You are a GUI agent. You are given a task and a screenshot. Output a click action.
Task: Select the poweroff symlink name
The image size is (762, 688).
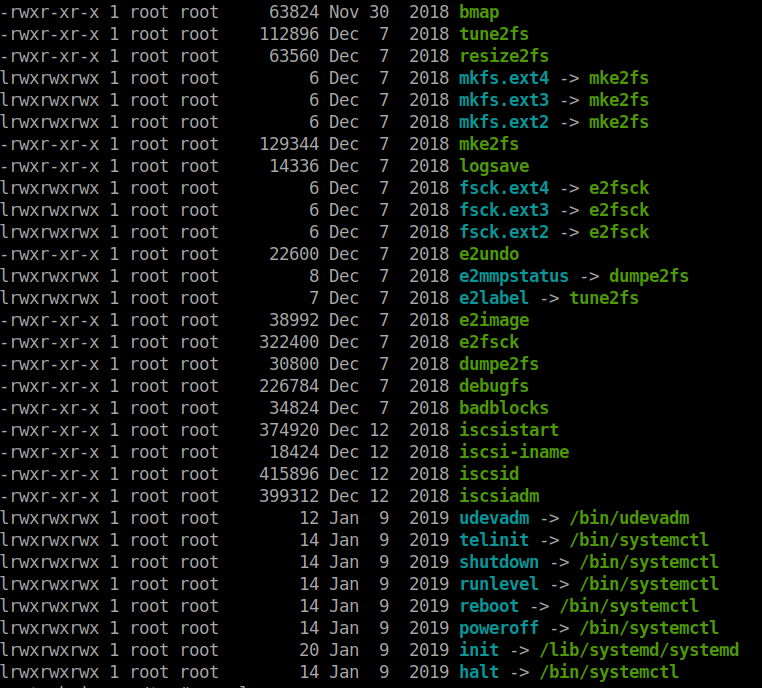499,628
